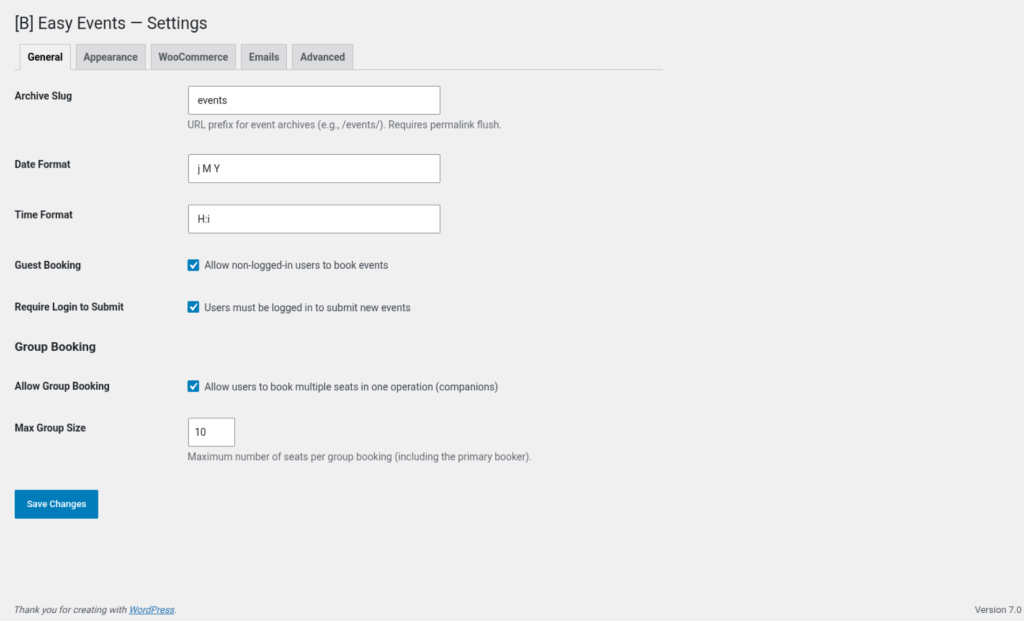Uncheck Require Login to Submit checkbox

(x=193, y=307)
